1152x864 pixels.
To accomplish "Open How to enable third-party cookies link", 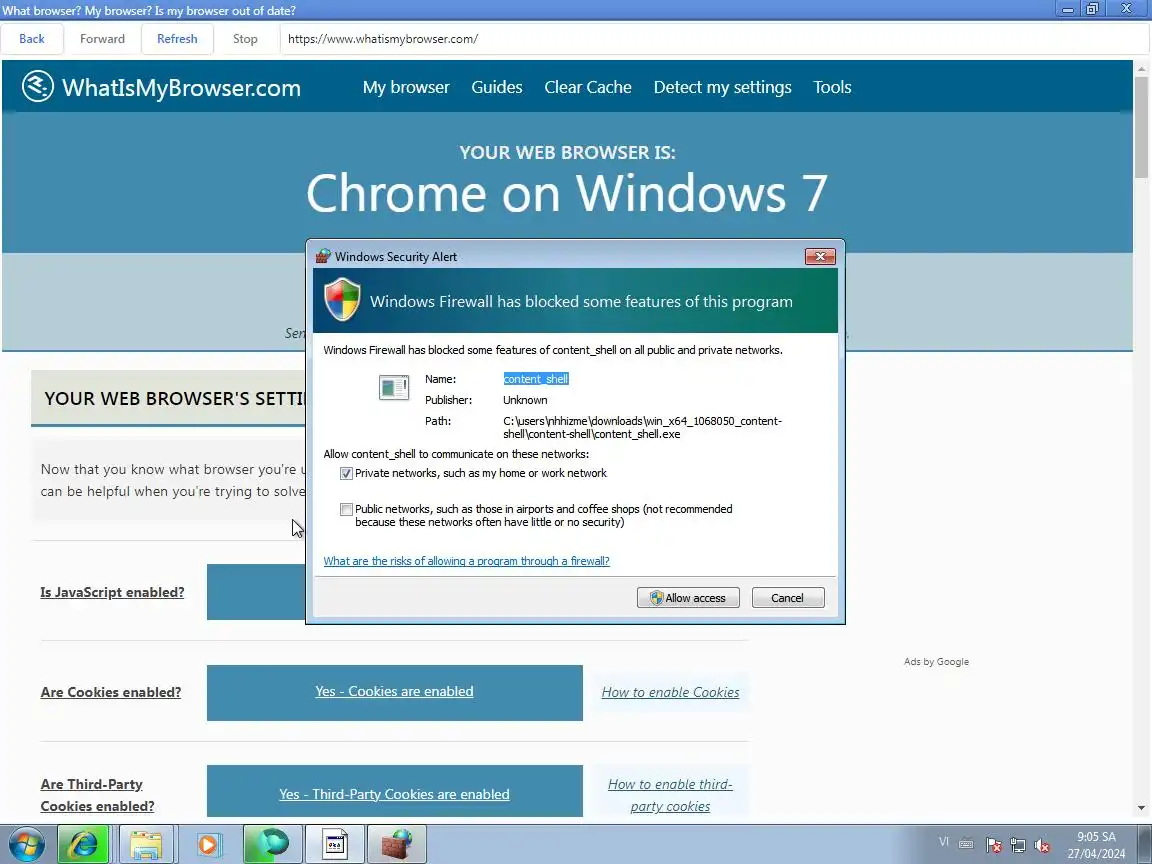I will (x=670, y=795).
